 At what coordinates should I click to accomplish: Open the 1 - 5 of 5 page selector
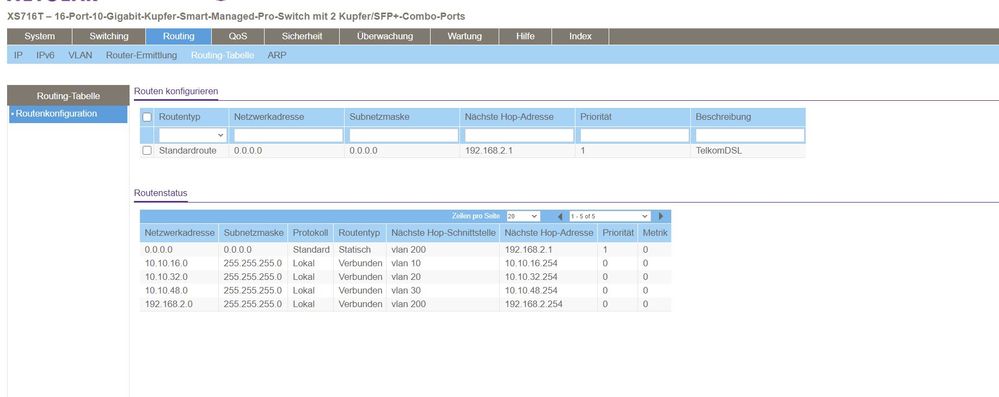coord(609,217)
